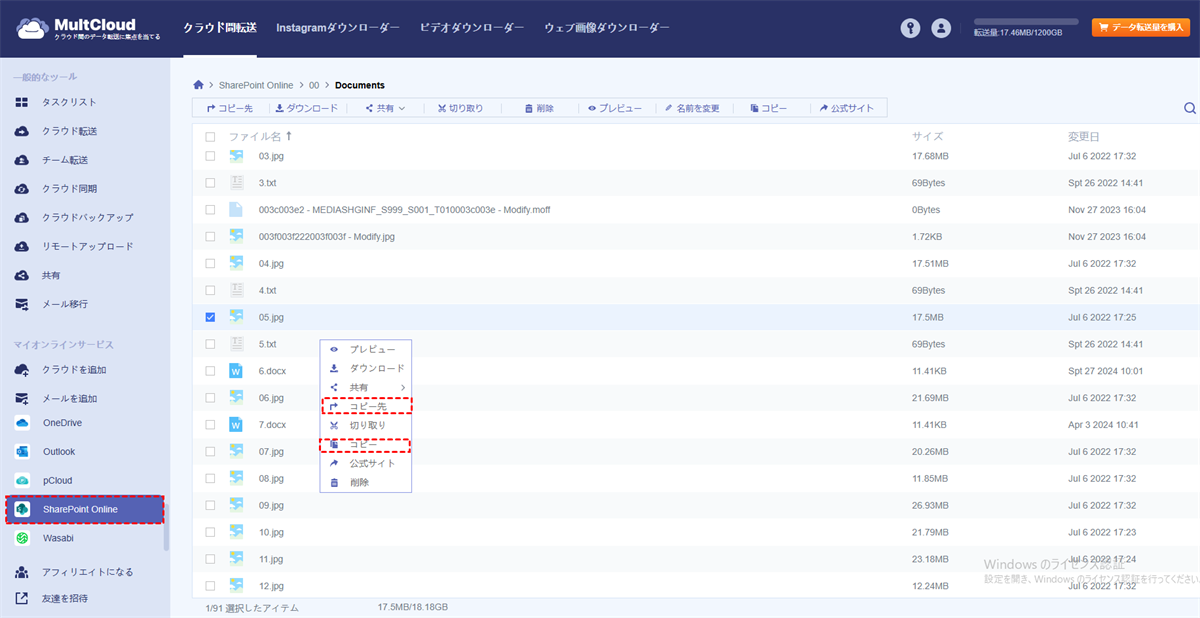Check the box for 4.txt
The image size is (1200, 618).
(210, 290)
